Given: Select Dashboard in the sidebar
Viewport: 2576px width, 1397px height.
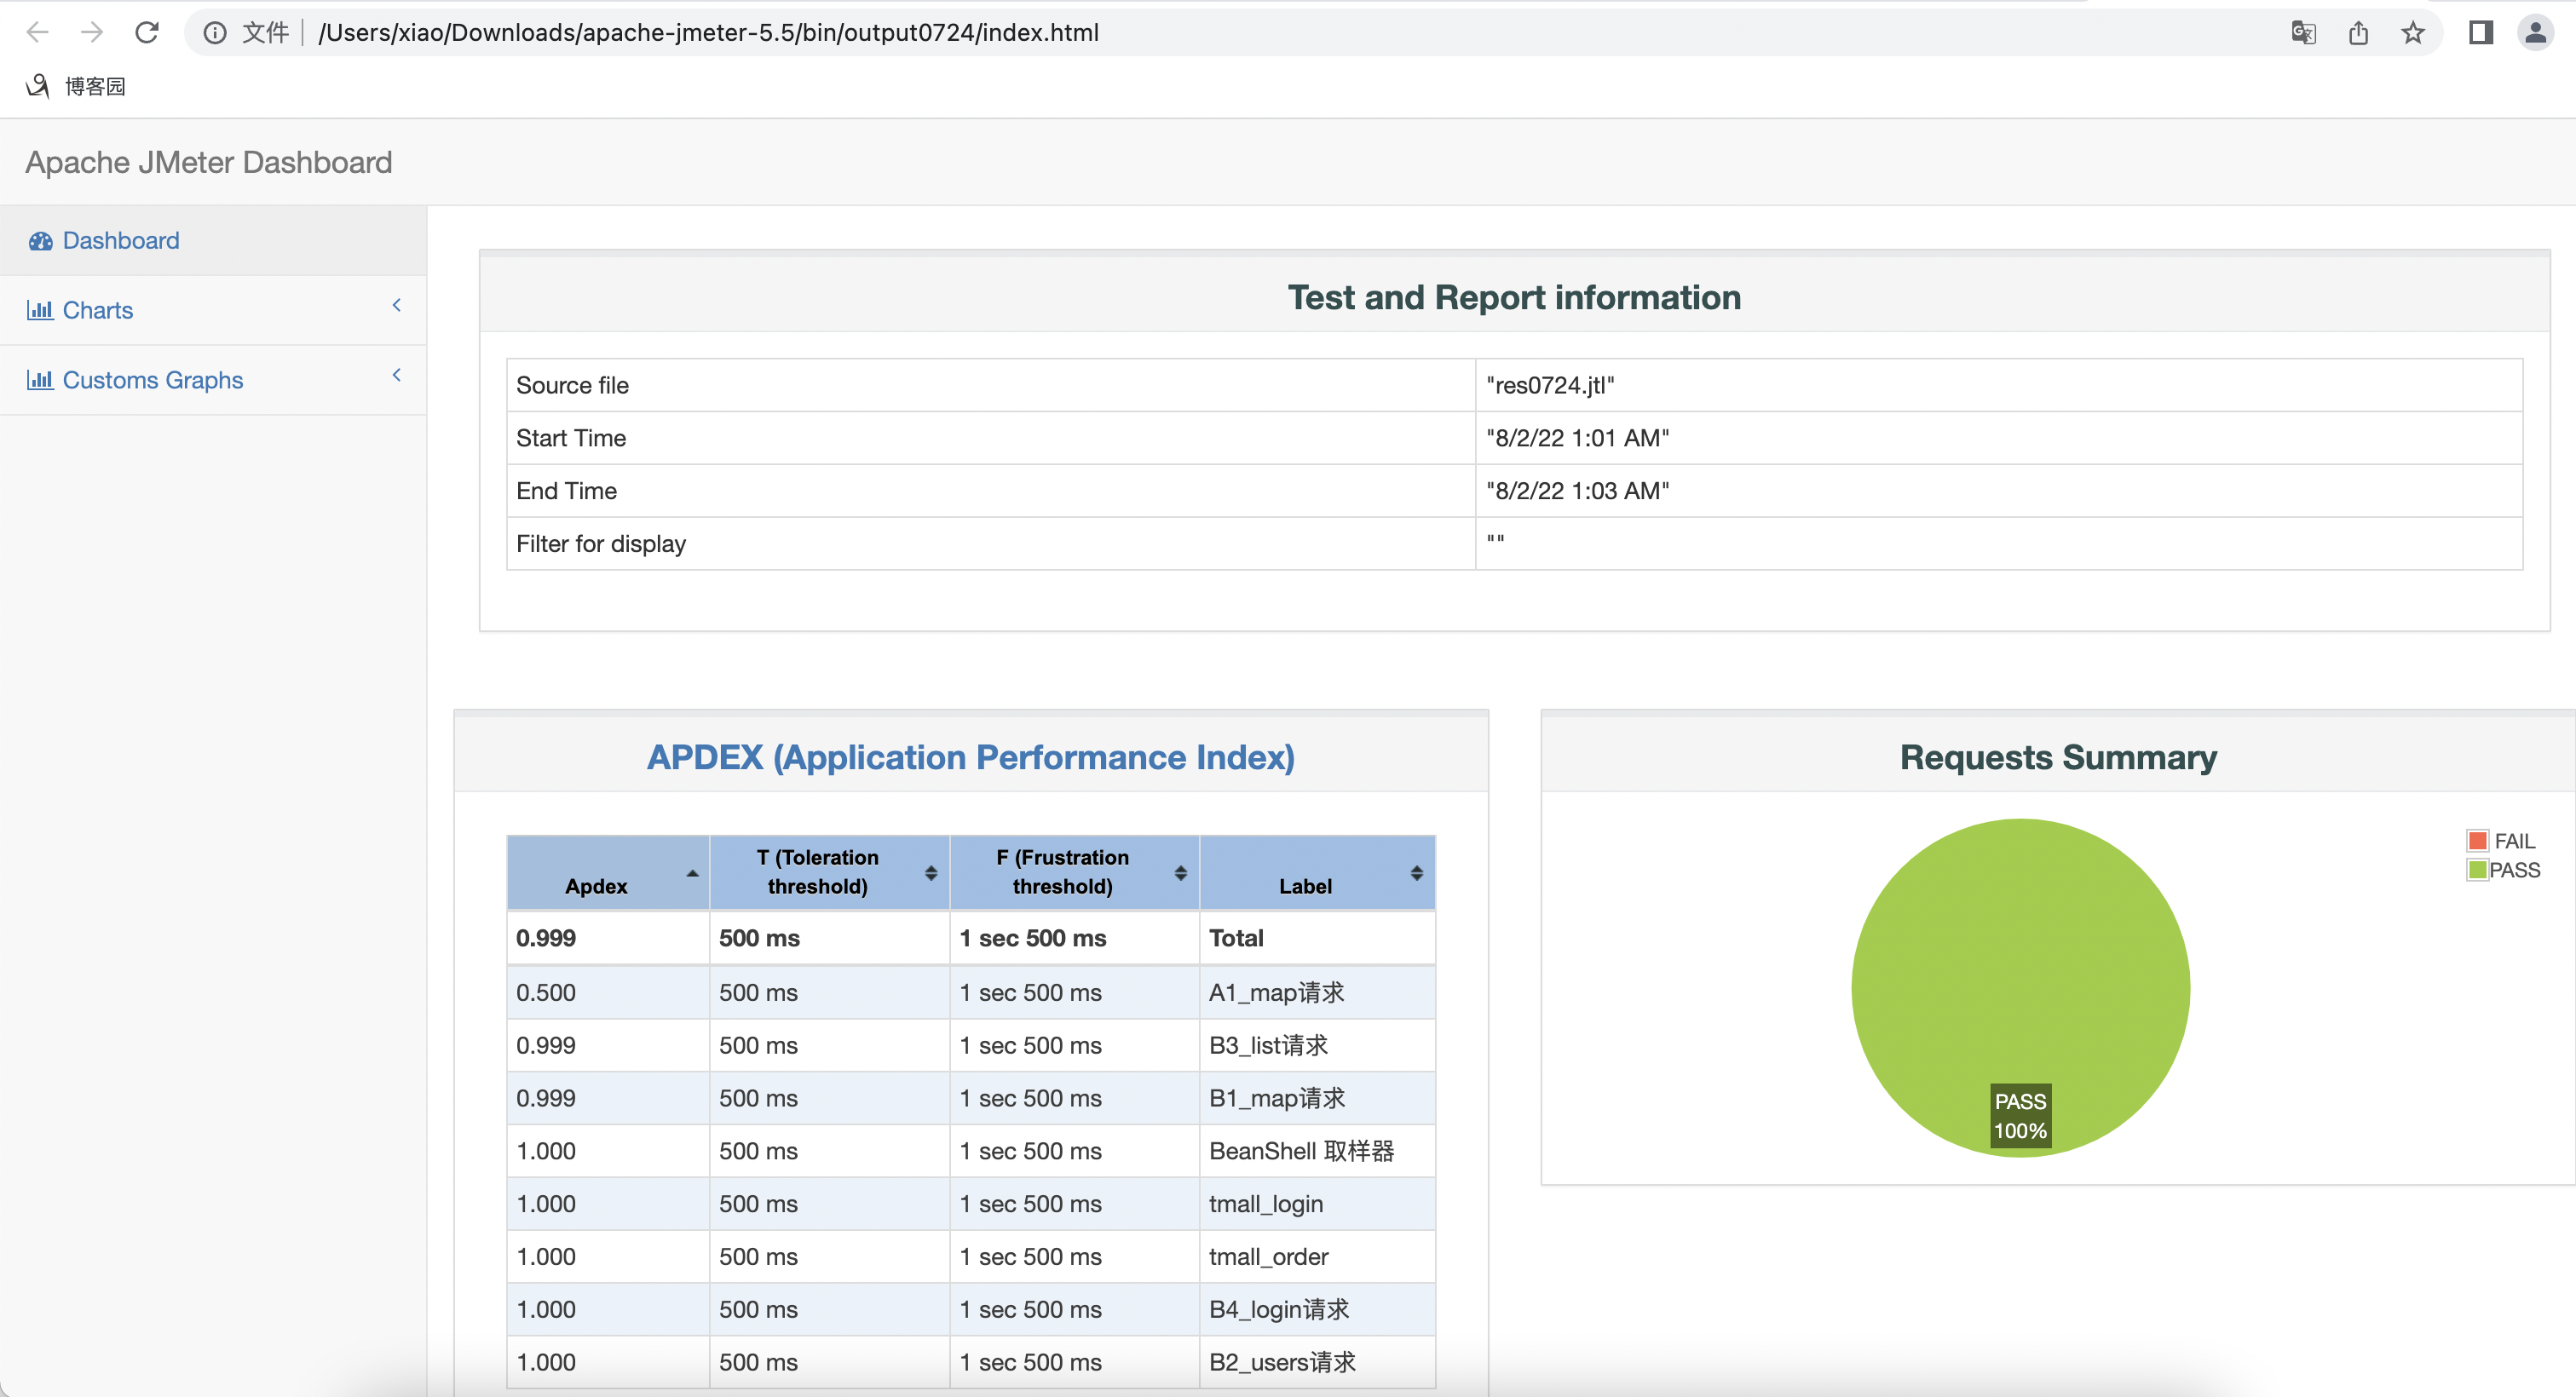Looking at the screenshot, I should 121,241.
